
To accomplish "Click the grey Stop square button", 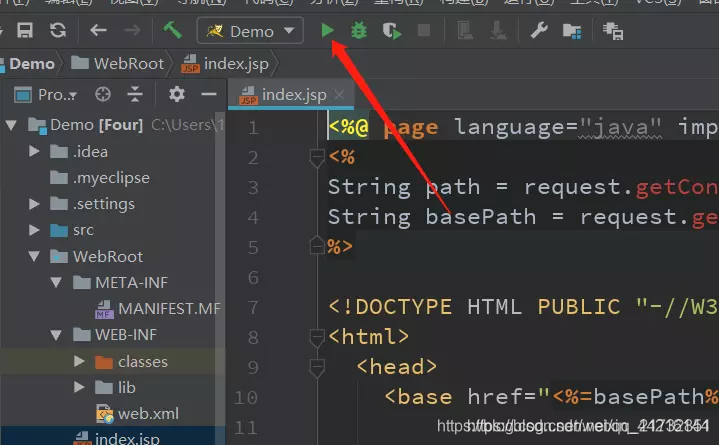I will point(424,30).
